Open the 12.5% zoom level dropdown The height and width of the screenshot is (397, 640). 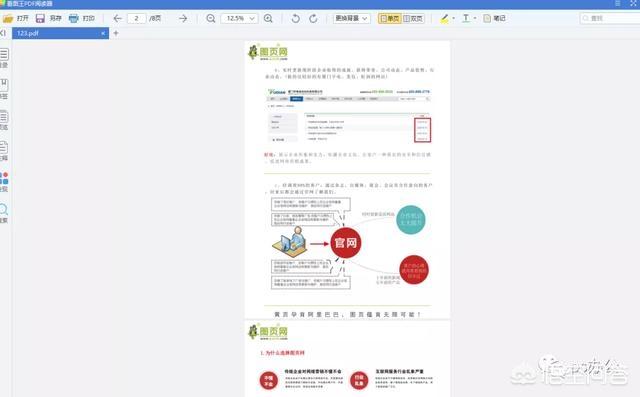(x=240, y=18)
